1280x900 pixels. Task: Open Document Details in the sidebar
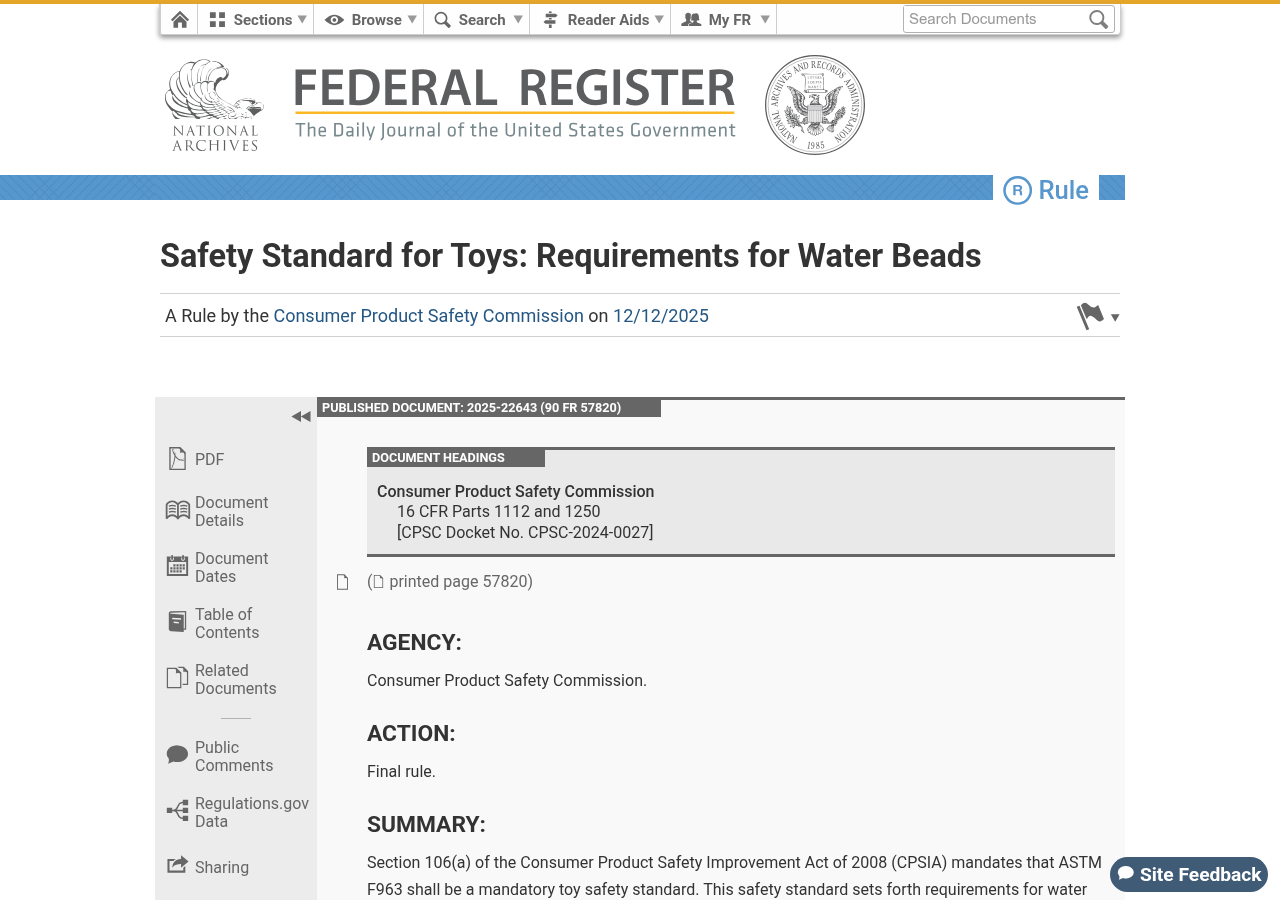[x=232, y=511]
